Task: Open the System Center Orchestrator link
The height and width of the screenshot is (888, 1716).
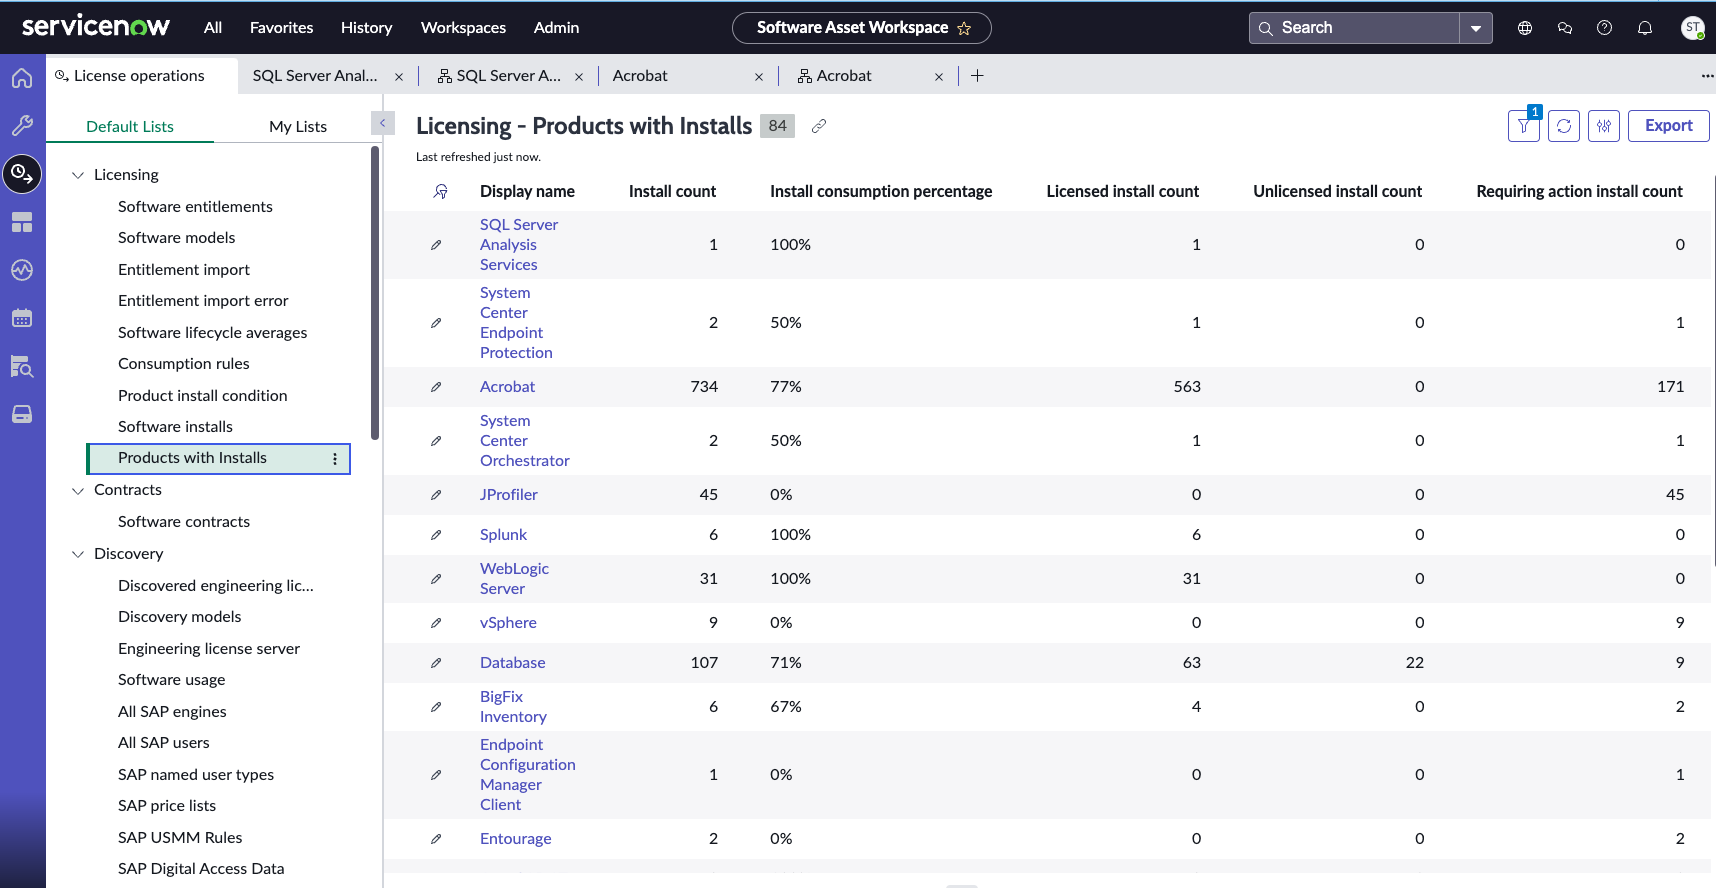Action: (525, 441)
